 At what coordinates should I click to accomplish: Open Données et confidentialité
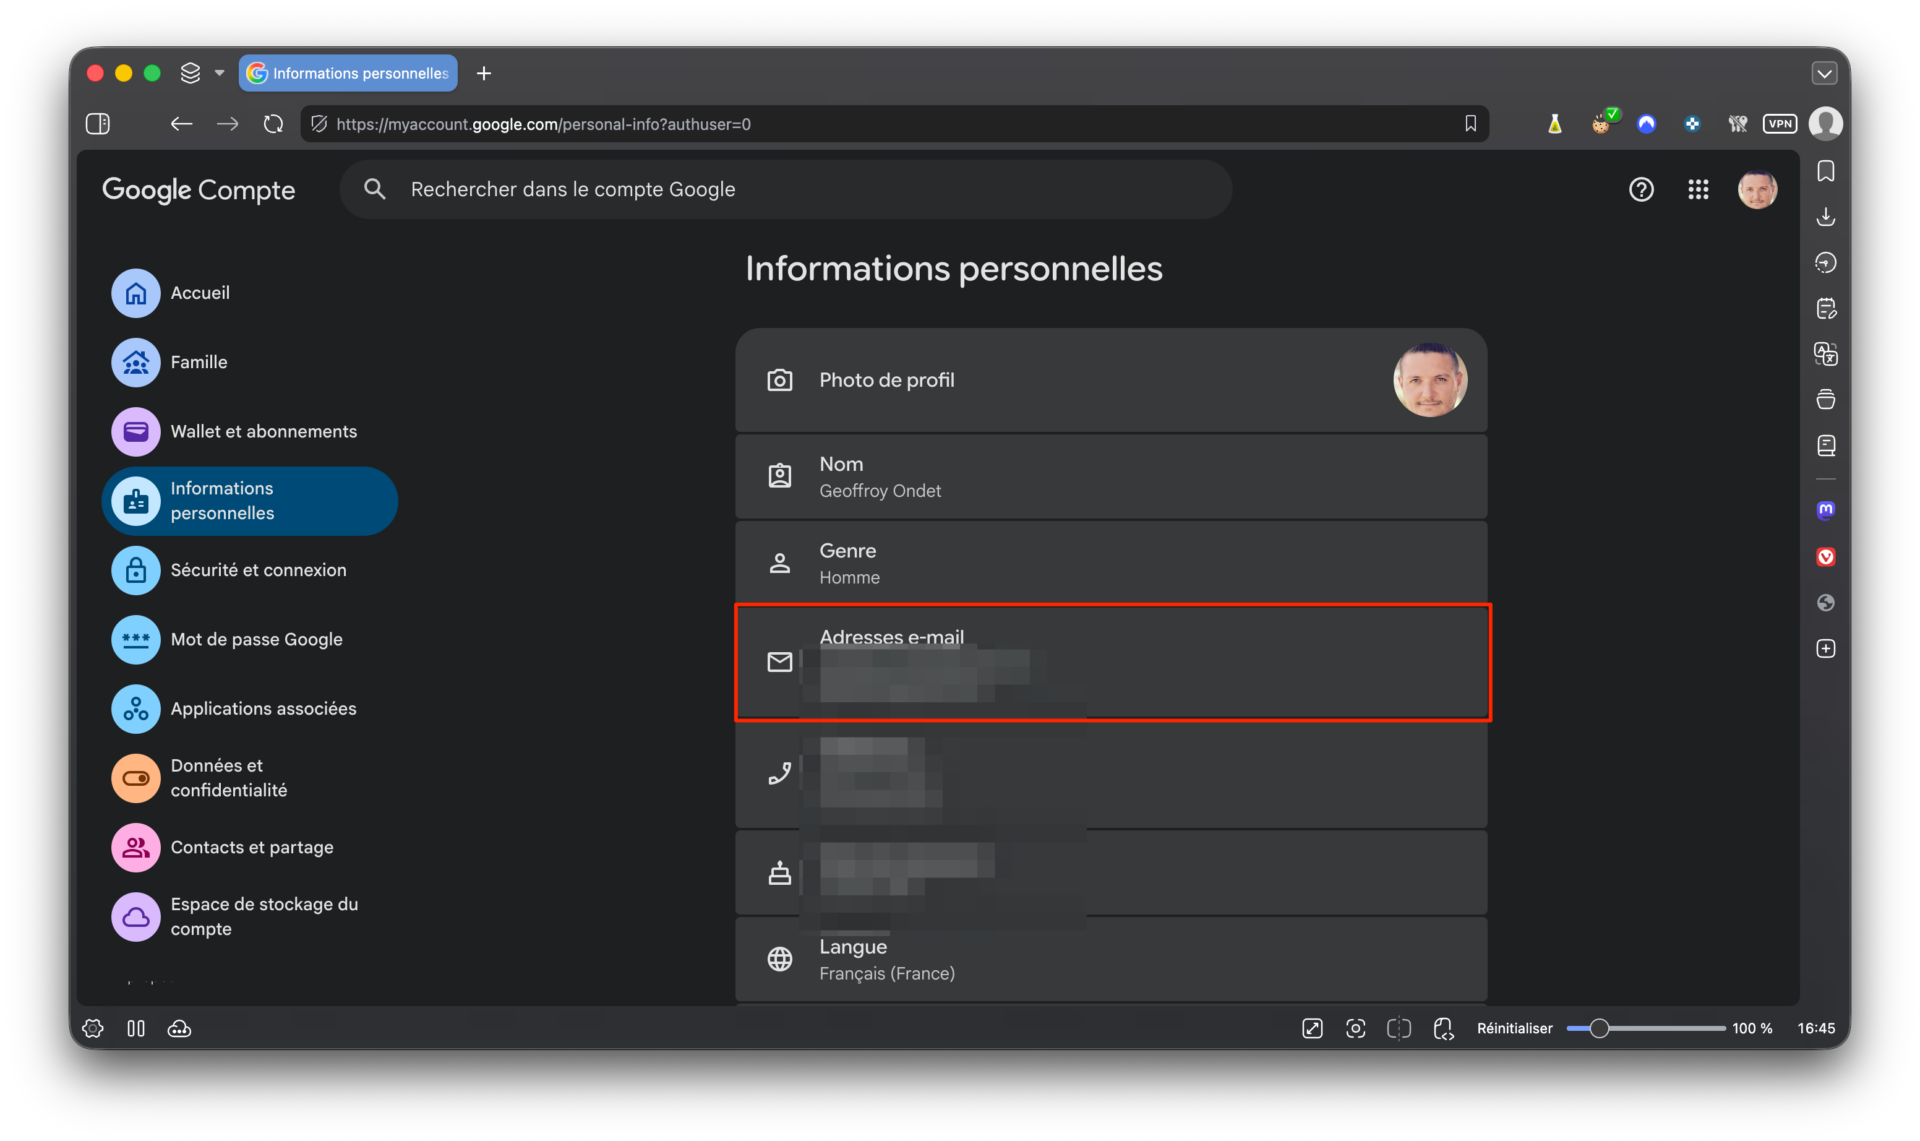pos(250,778)
